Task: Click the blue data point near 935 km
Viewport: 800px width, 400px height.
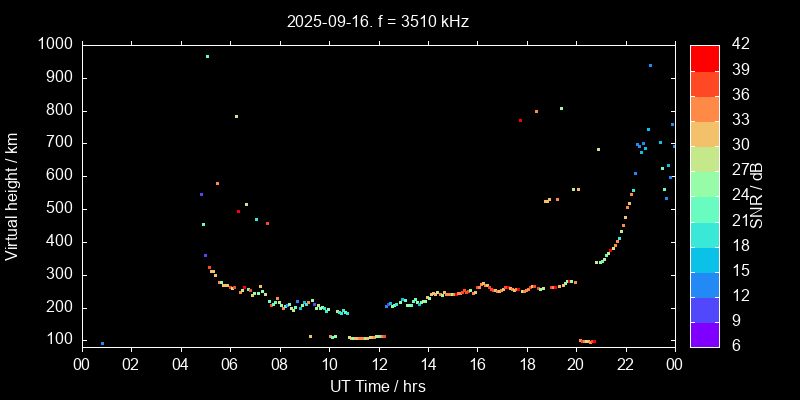Action: 650,65
